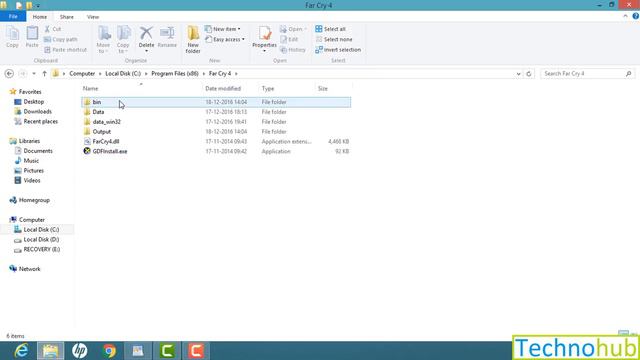Image resolution: width=640 pixels, height=360 pixels.
Task: Click Local Disk (C:) in the breadcrumb
Action: (x=123, y=73)
